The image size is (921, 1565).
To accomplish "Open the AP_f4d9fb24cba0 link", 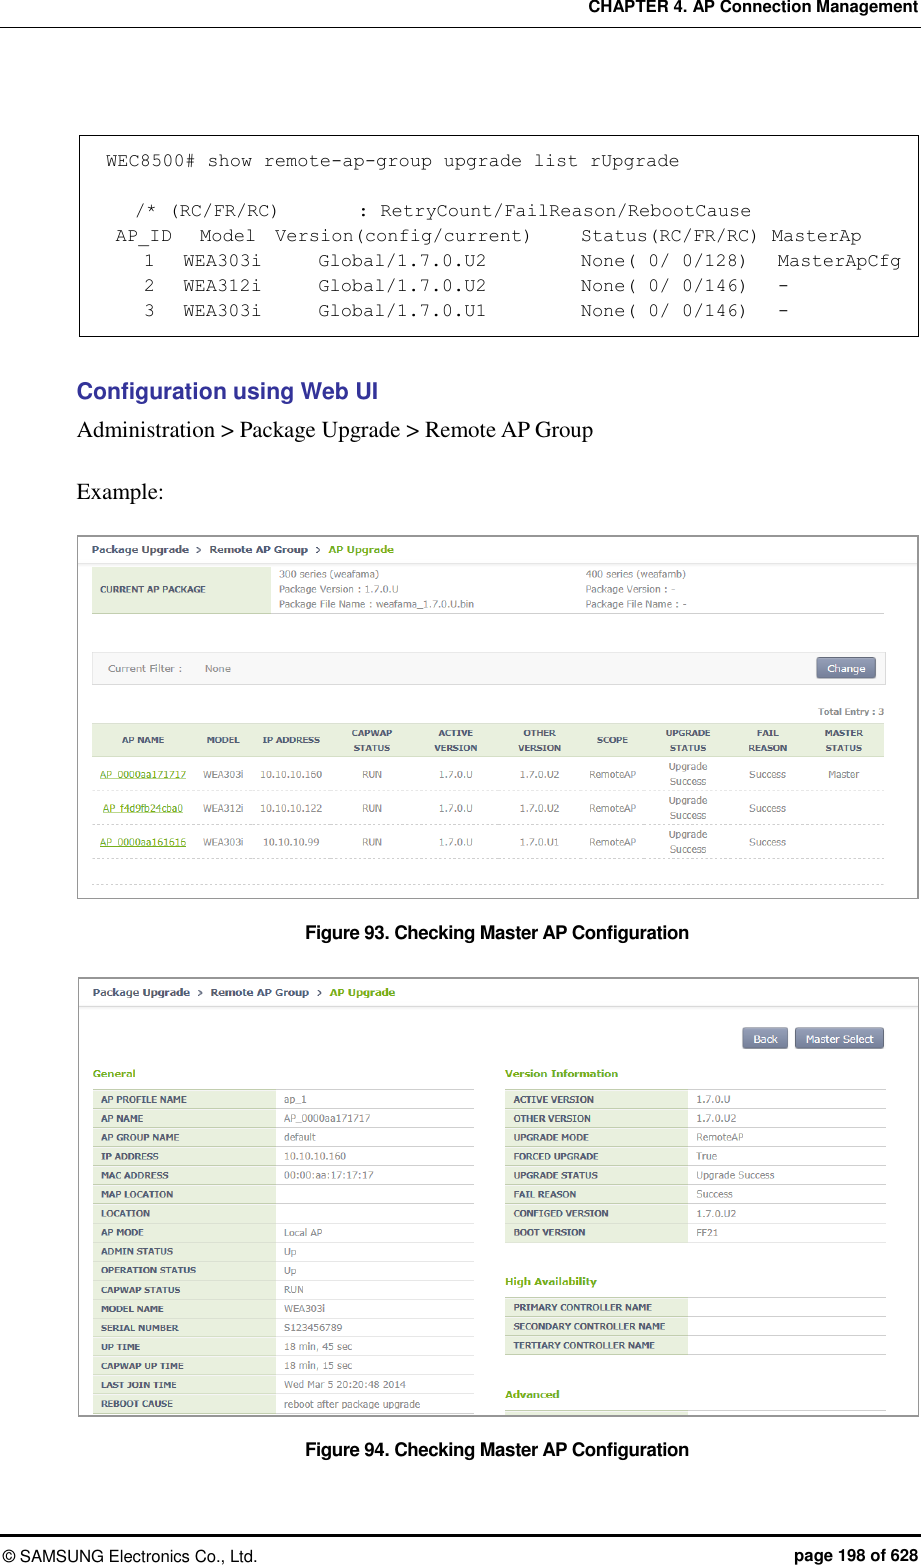I will [x=143, y=808].
